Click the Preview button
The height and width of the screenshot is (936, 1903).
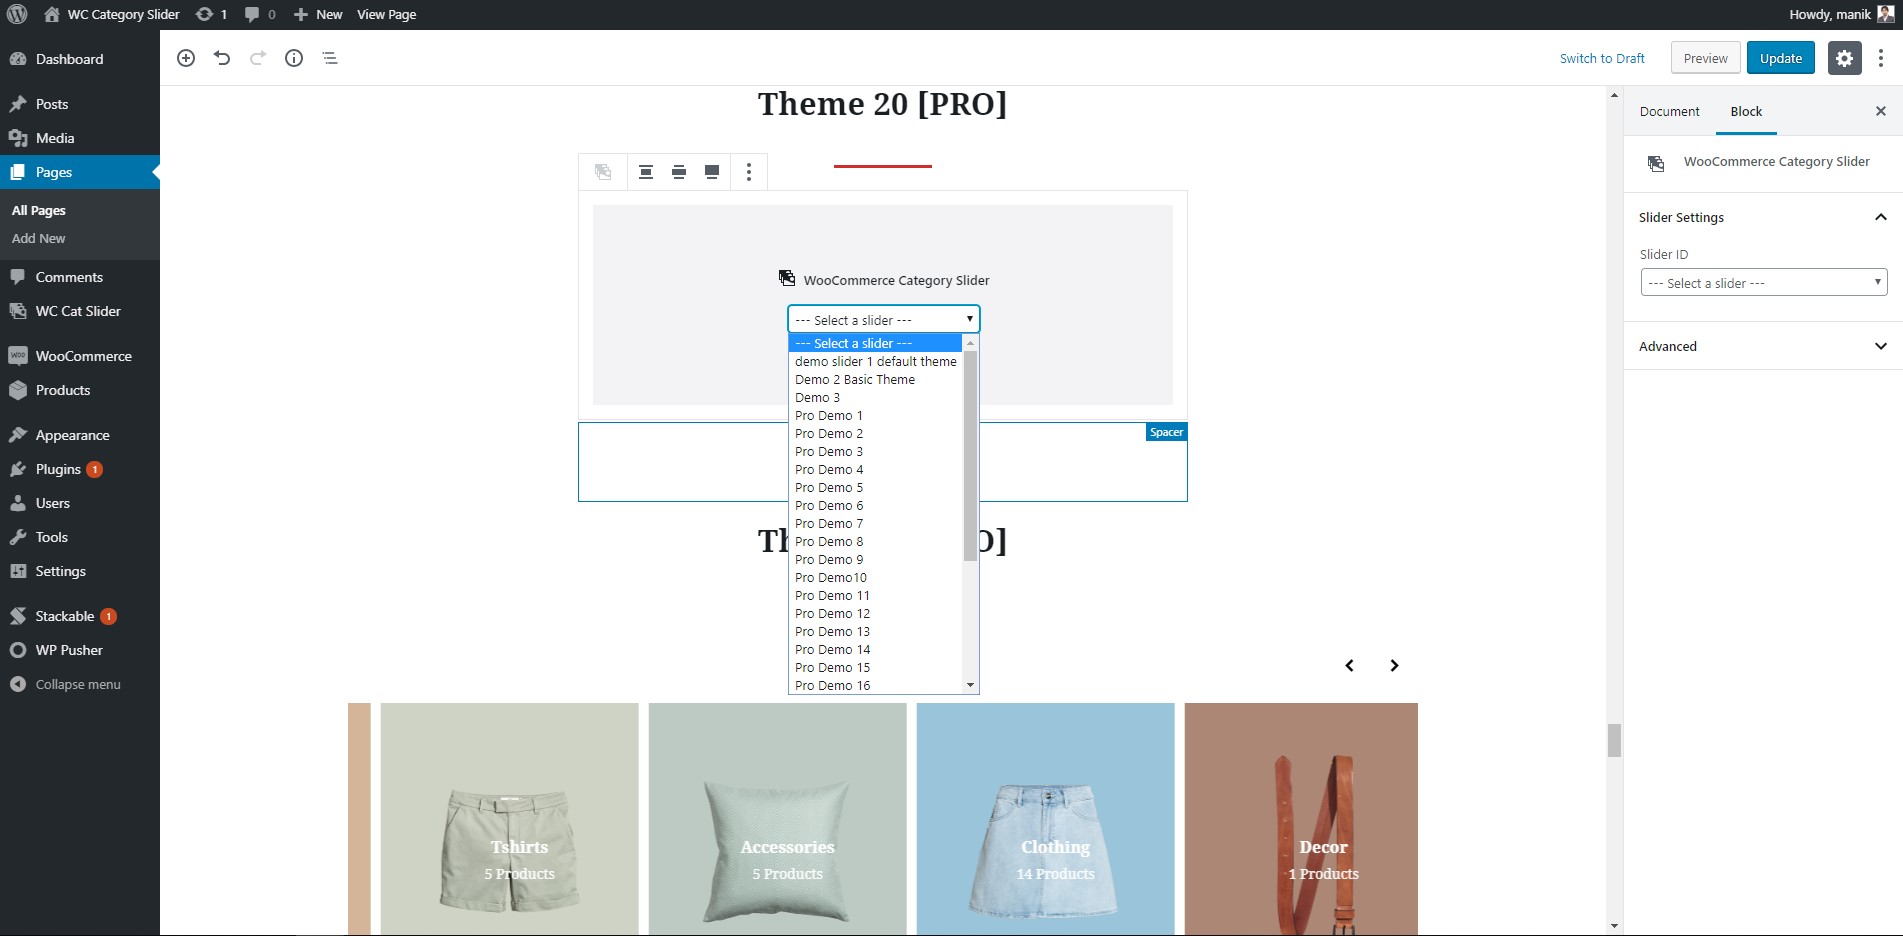(1706, 58)
